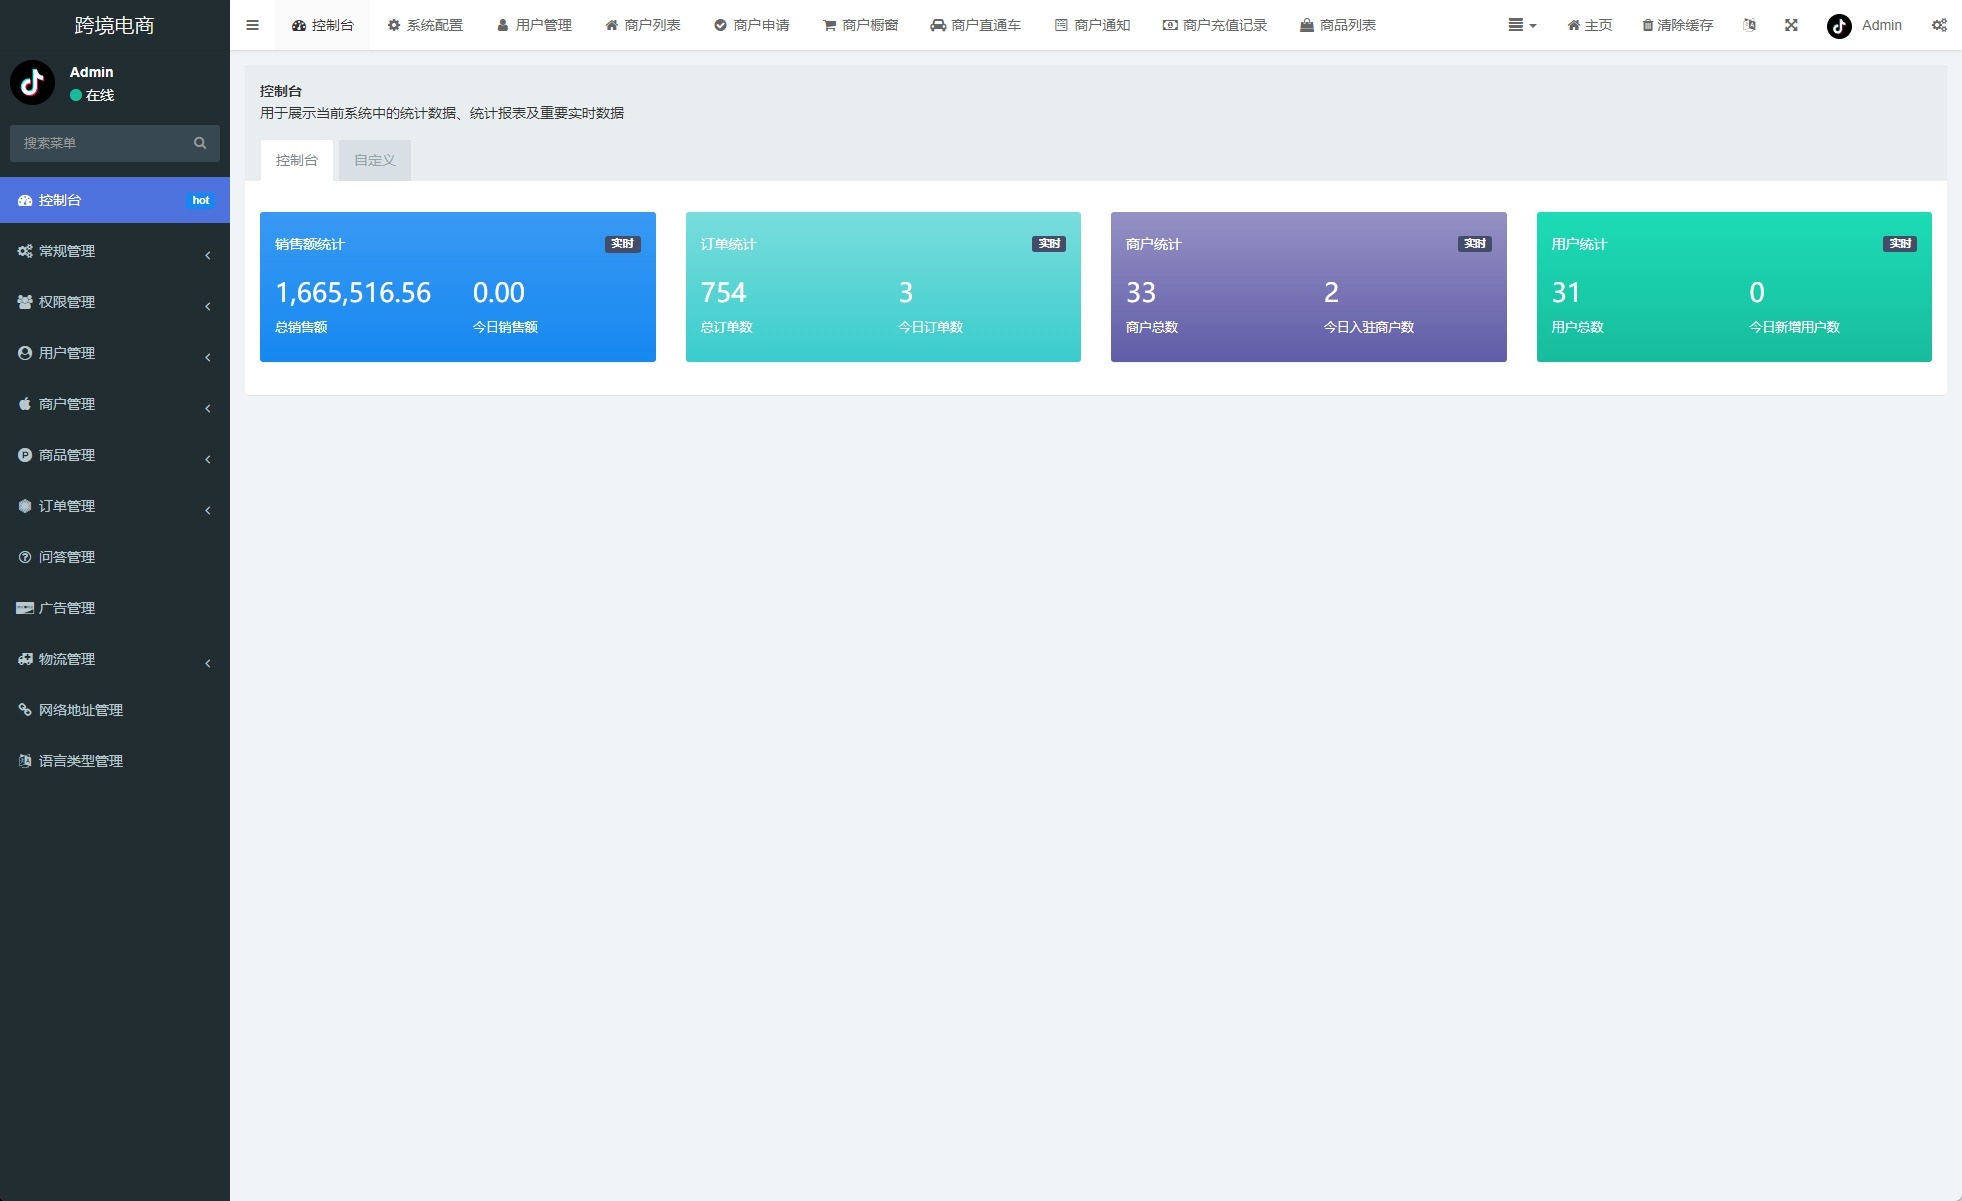Open 系统配置 top menu item
The height and width of the screenshot is (1201, 1962).
click(425, 25)
